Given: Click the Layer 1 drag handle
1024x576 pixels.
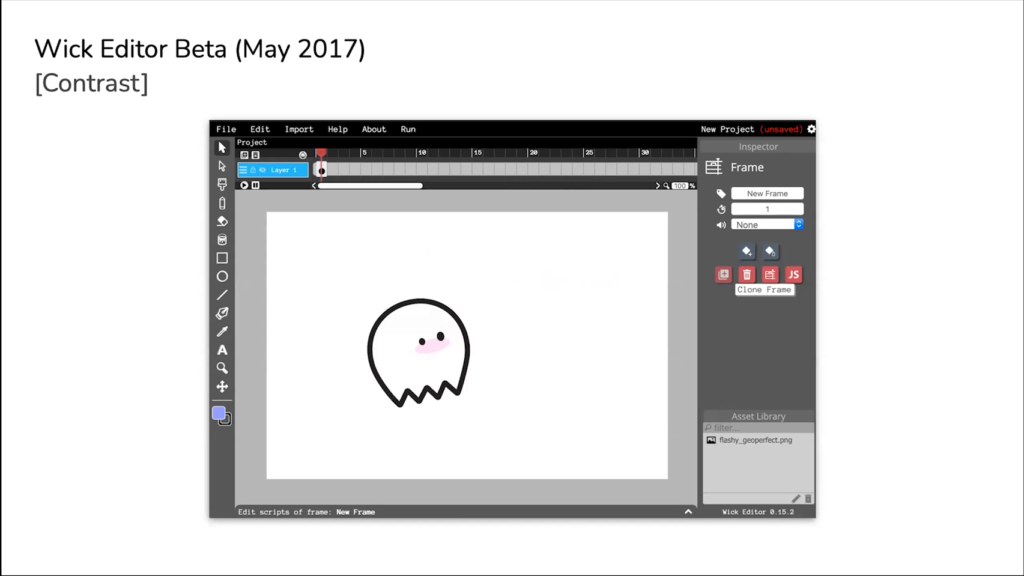Looking at the screenshot, I should click(244, 170).
